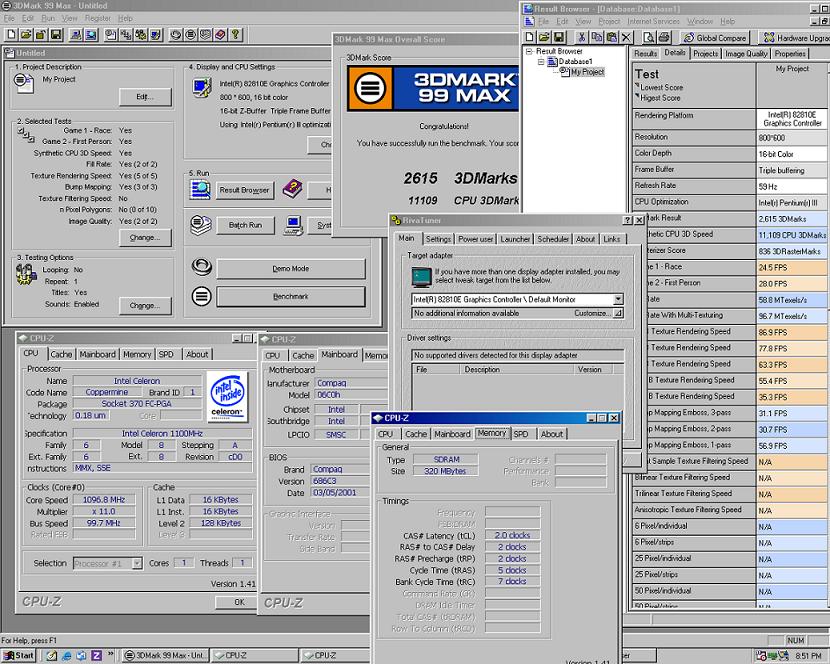Click Internet Explorer icon in quick launch
The width and height of the screenshot is (830, 664).
click(x=67, y=656)
